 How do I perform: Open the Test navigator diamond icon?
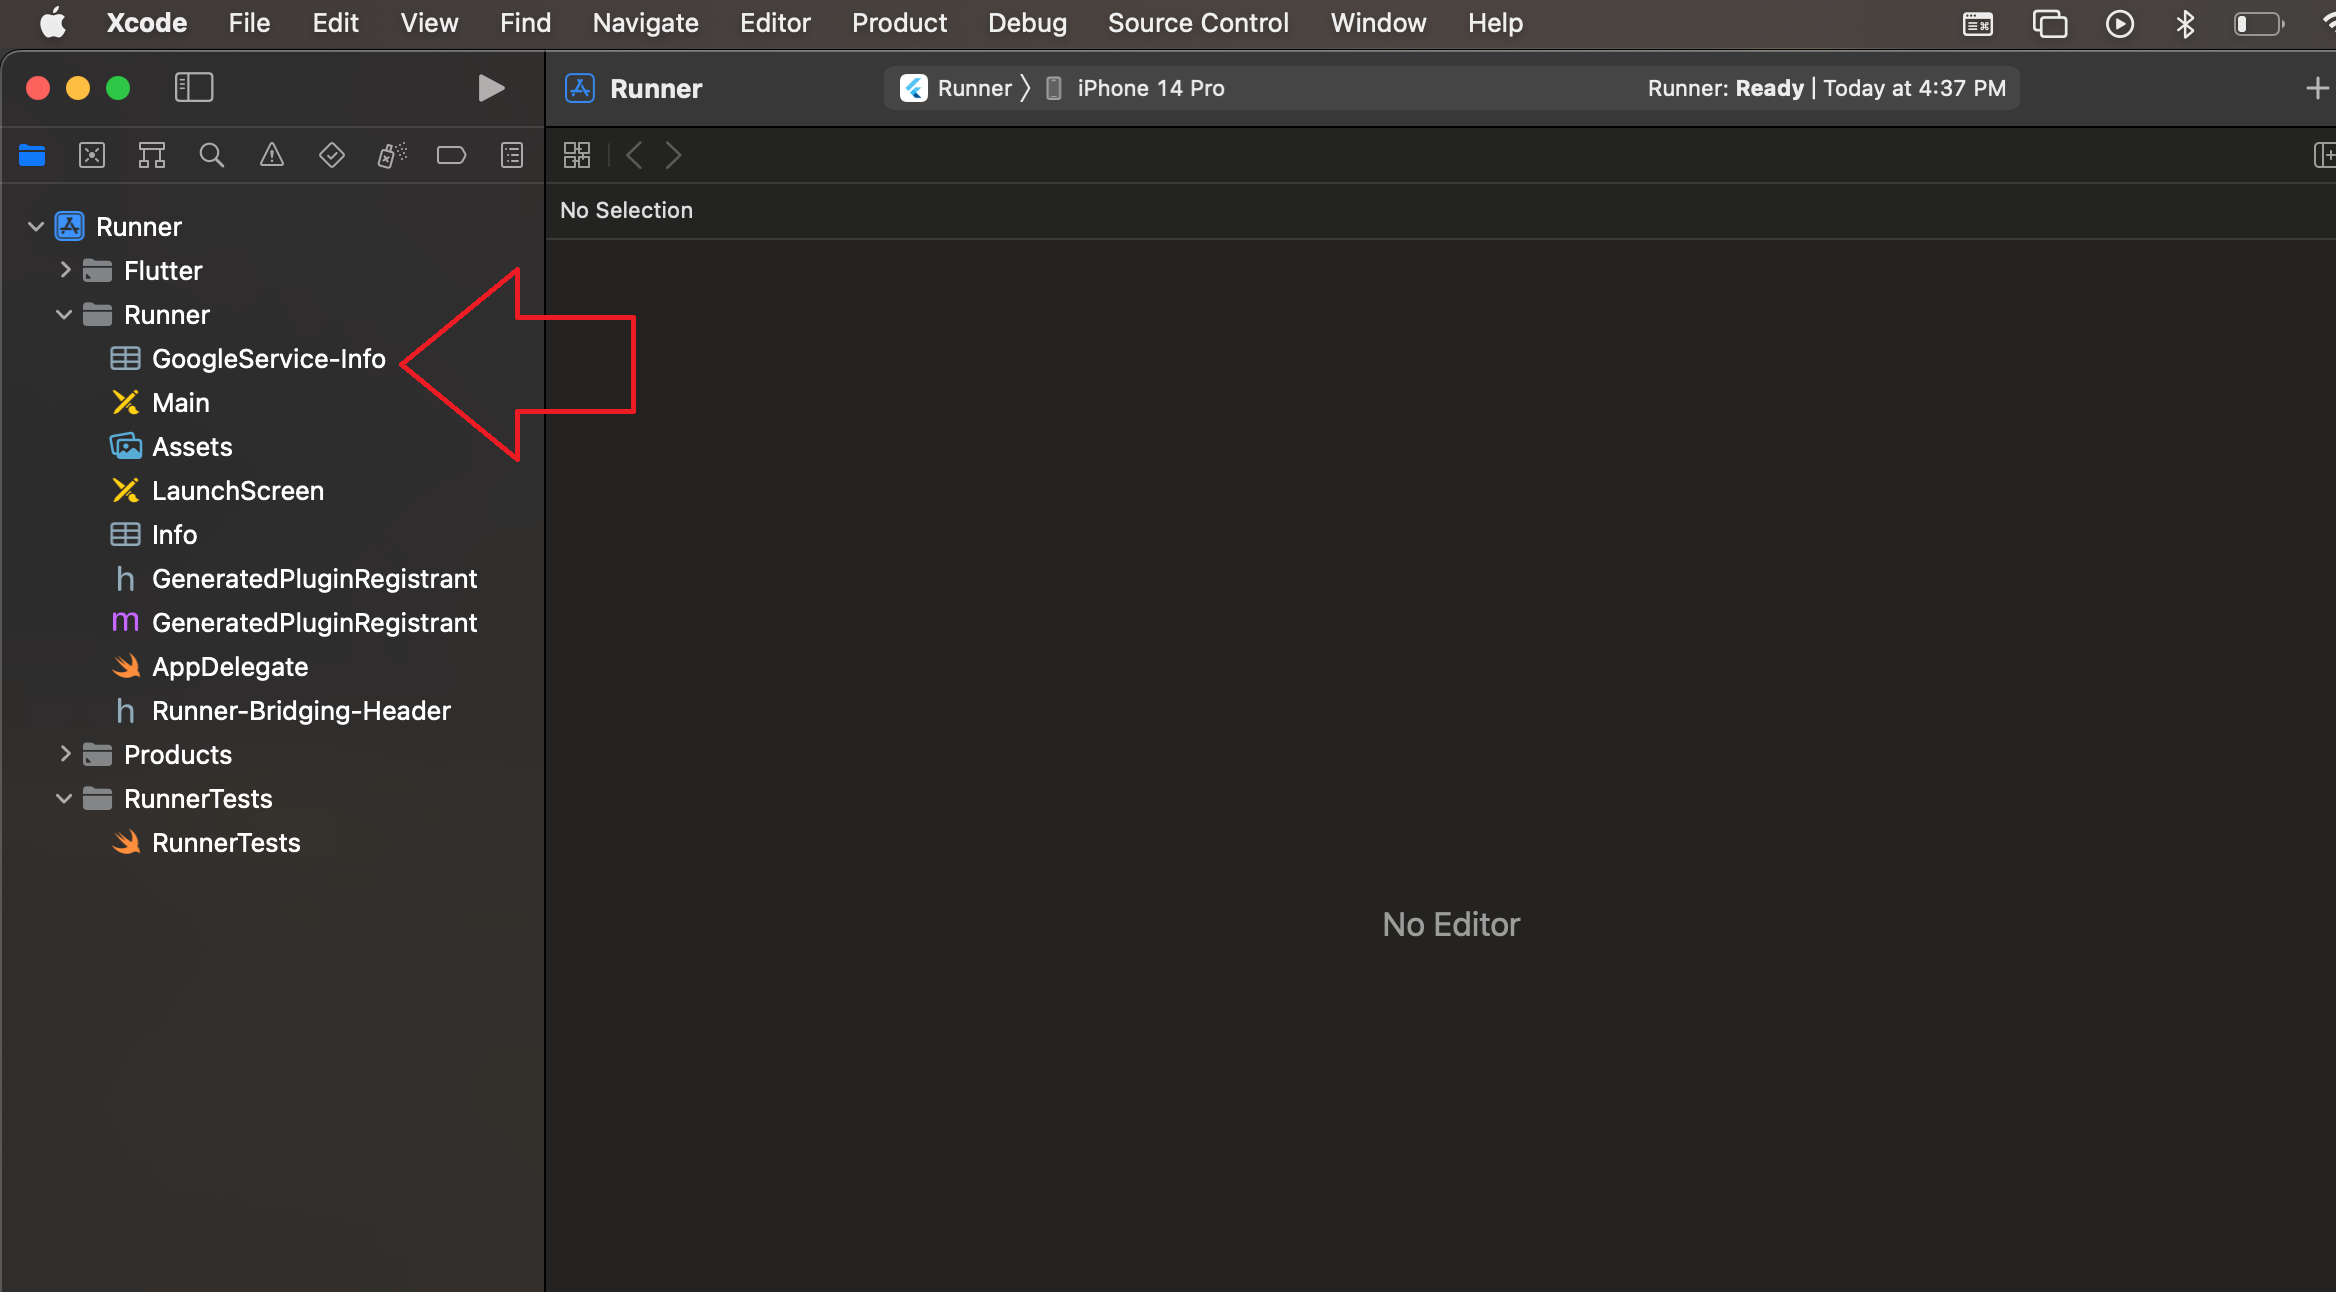[x=332, y=155]
